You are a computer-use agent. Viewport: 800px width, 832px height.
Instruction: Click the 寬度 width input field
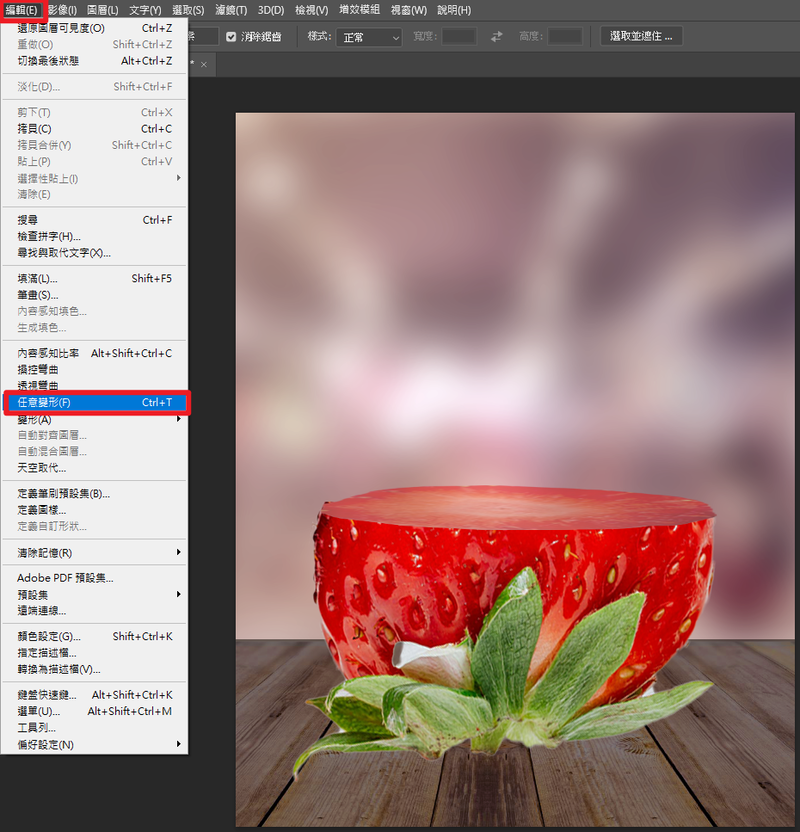click(459, 37)
